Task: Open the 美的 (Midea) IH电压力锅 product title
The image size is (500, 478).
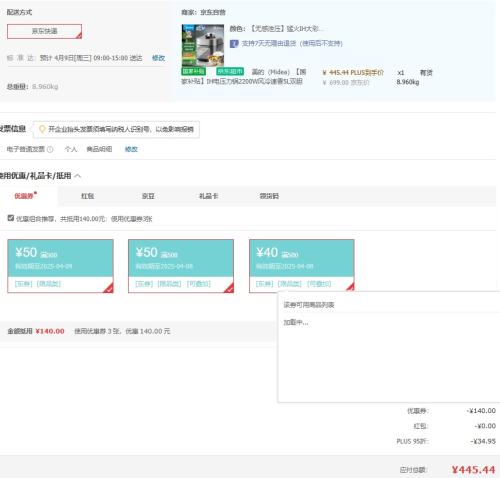Action: (244, 77)
